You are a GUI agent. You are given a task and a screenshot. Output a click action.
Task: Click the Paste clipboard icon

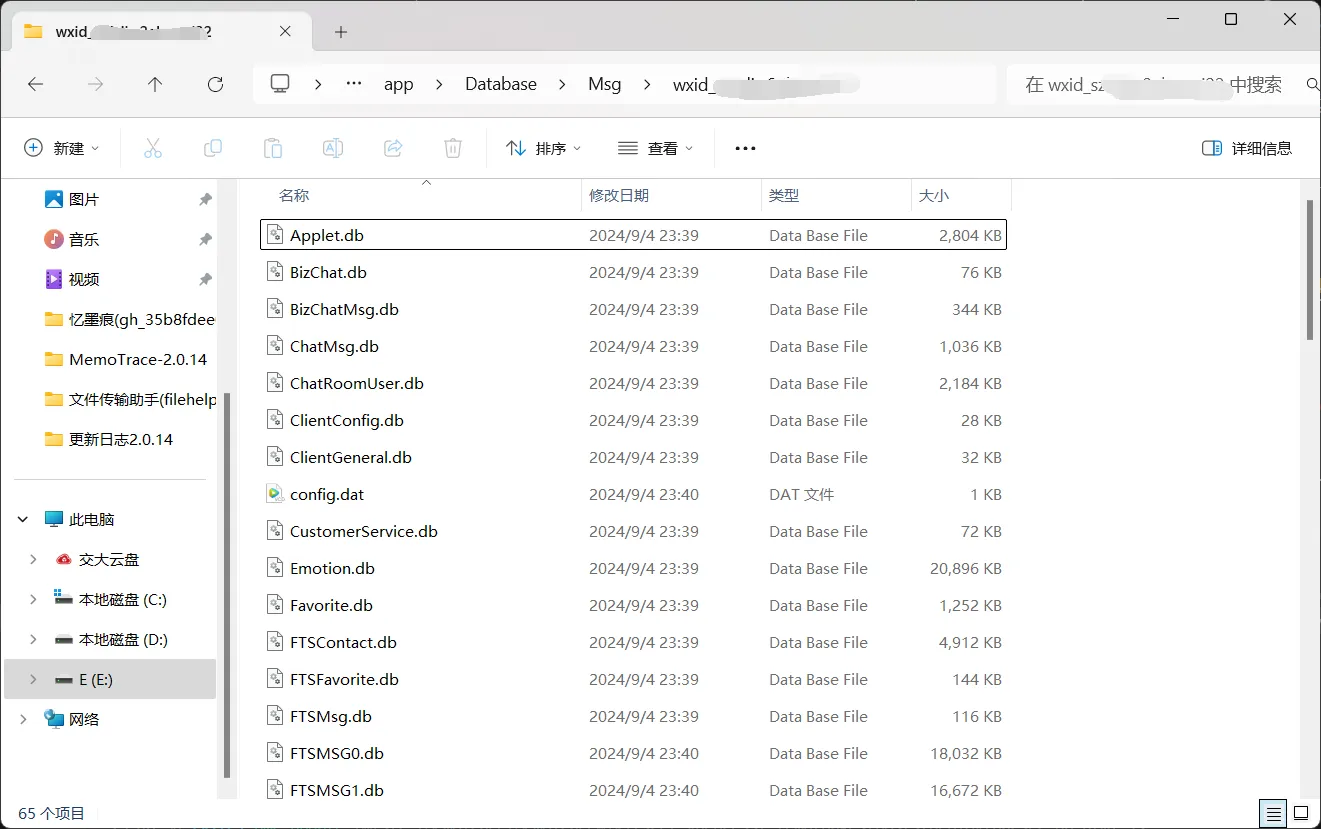coord(273,148)
